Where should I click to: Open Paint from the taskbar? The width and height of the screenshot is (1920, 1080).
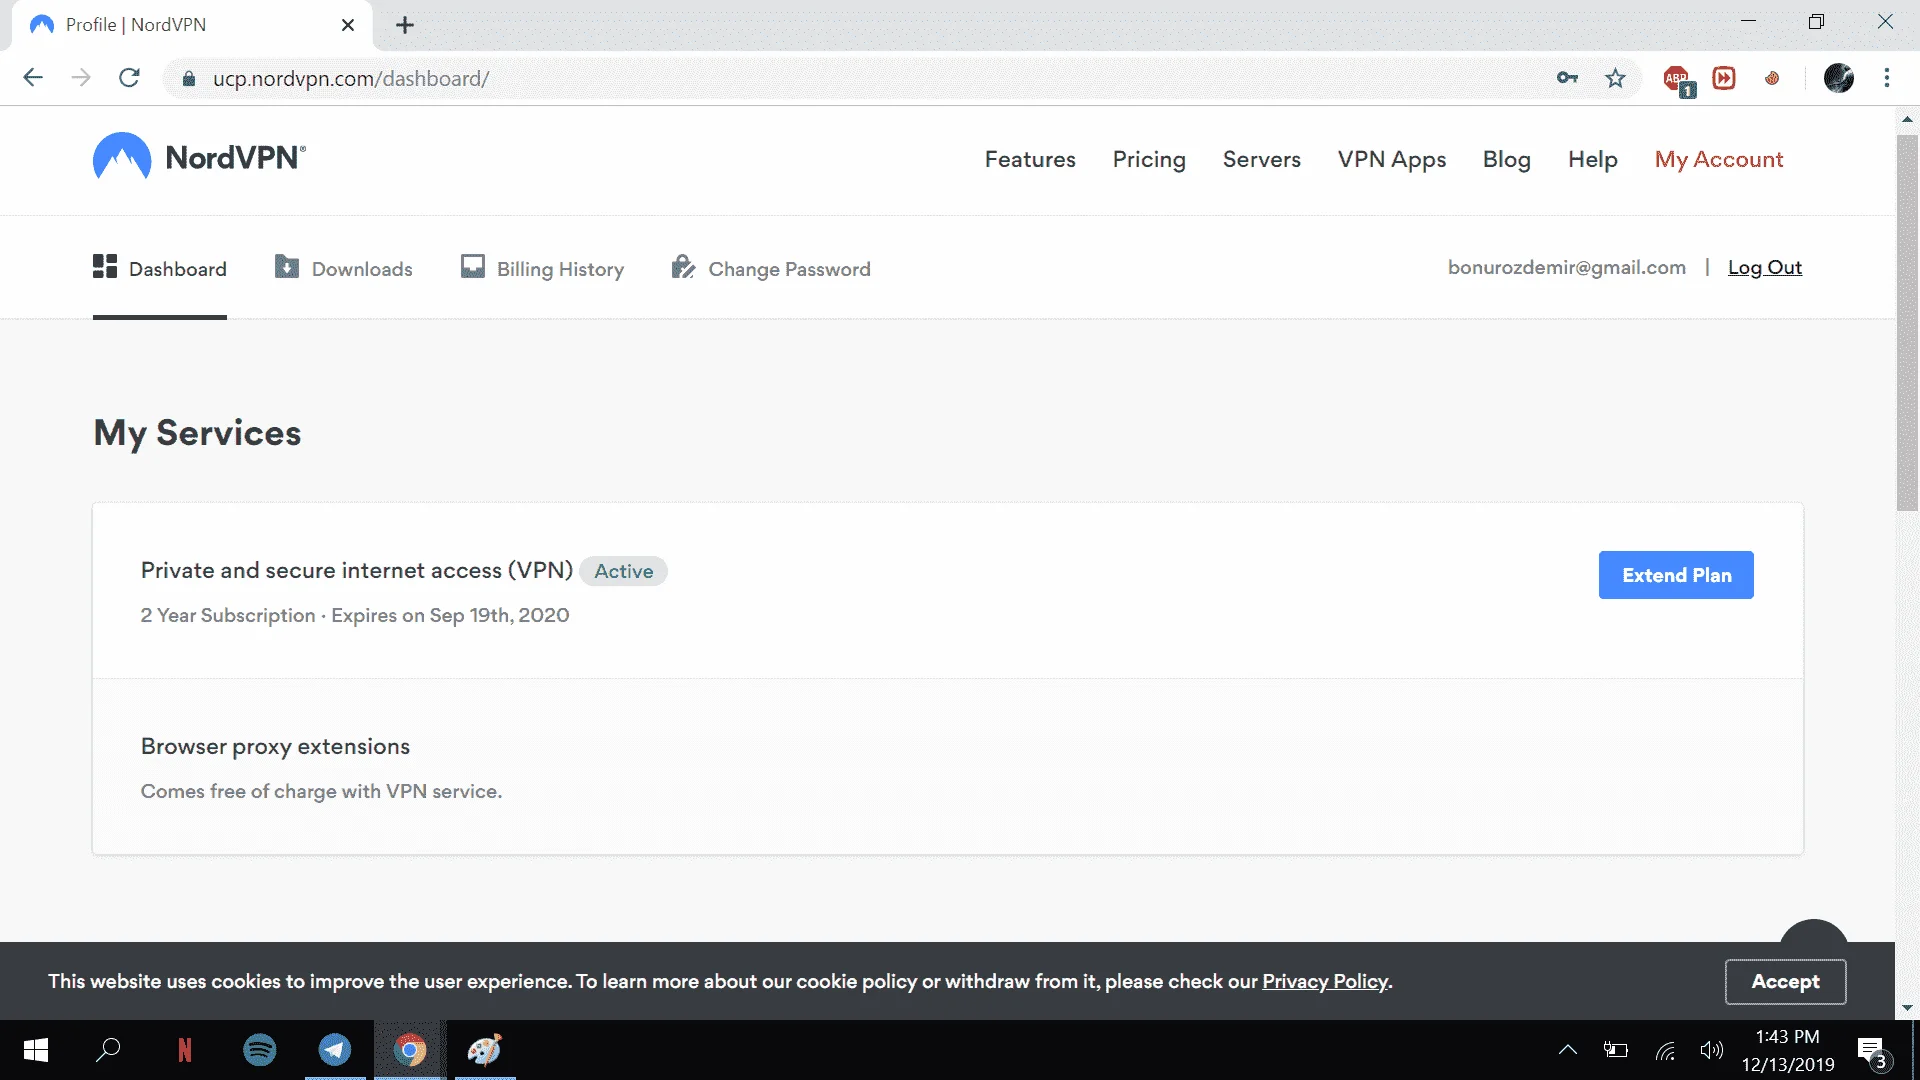pyautogui.click(x=485, y=1050)
